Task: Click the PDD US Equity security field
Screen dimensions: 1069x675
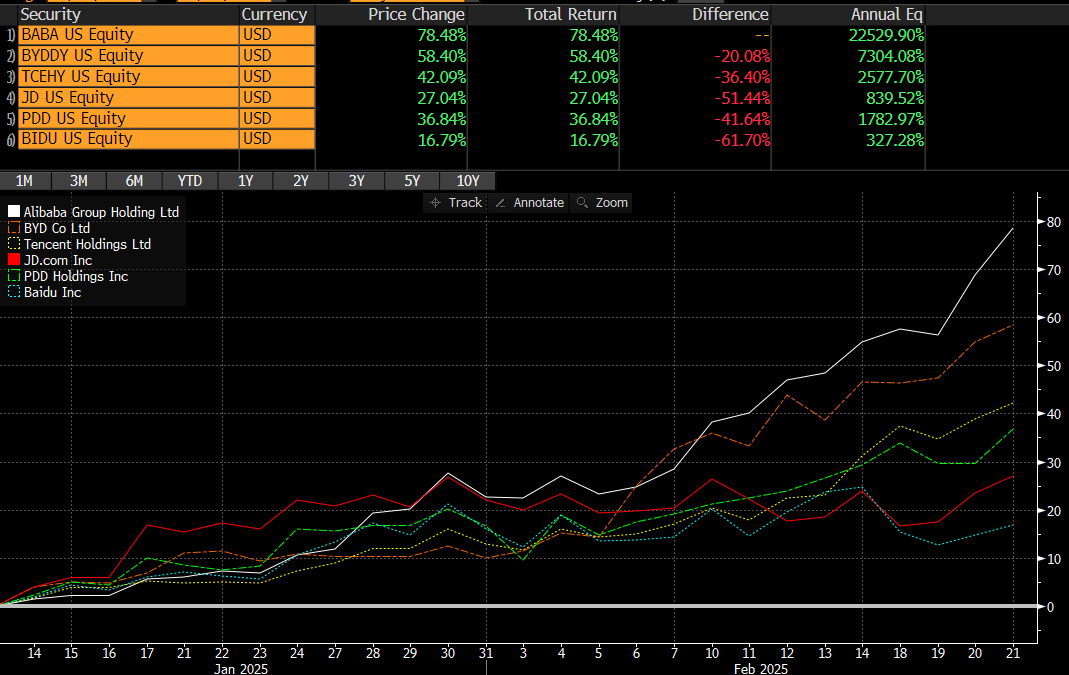Action: coord(128,119)
